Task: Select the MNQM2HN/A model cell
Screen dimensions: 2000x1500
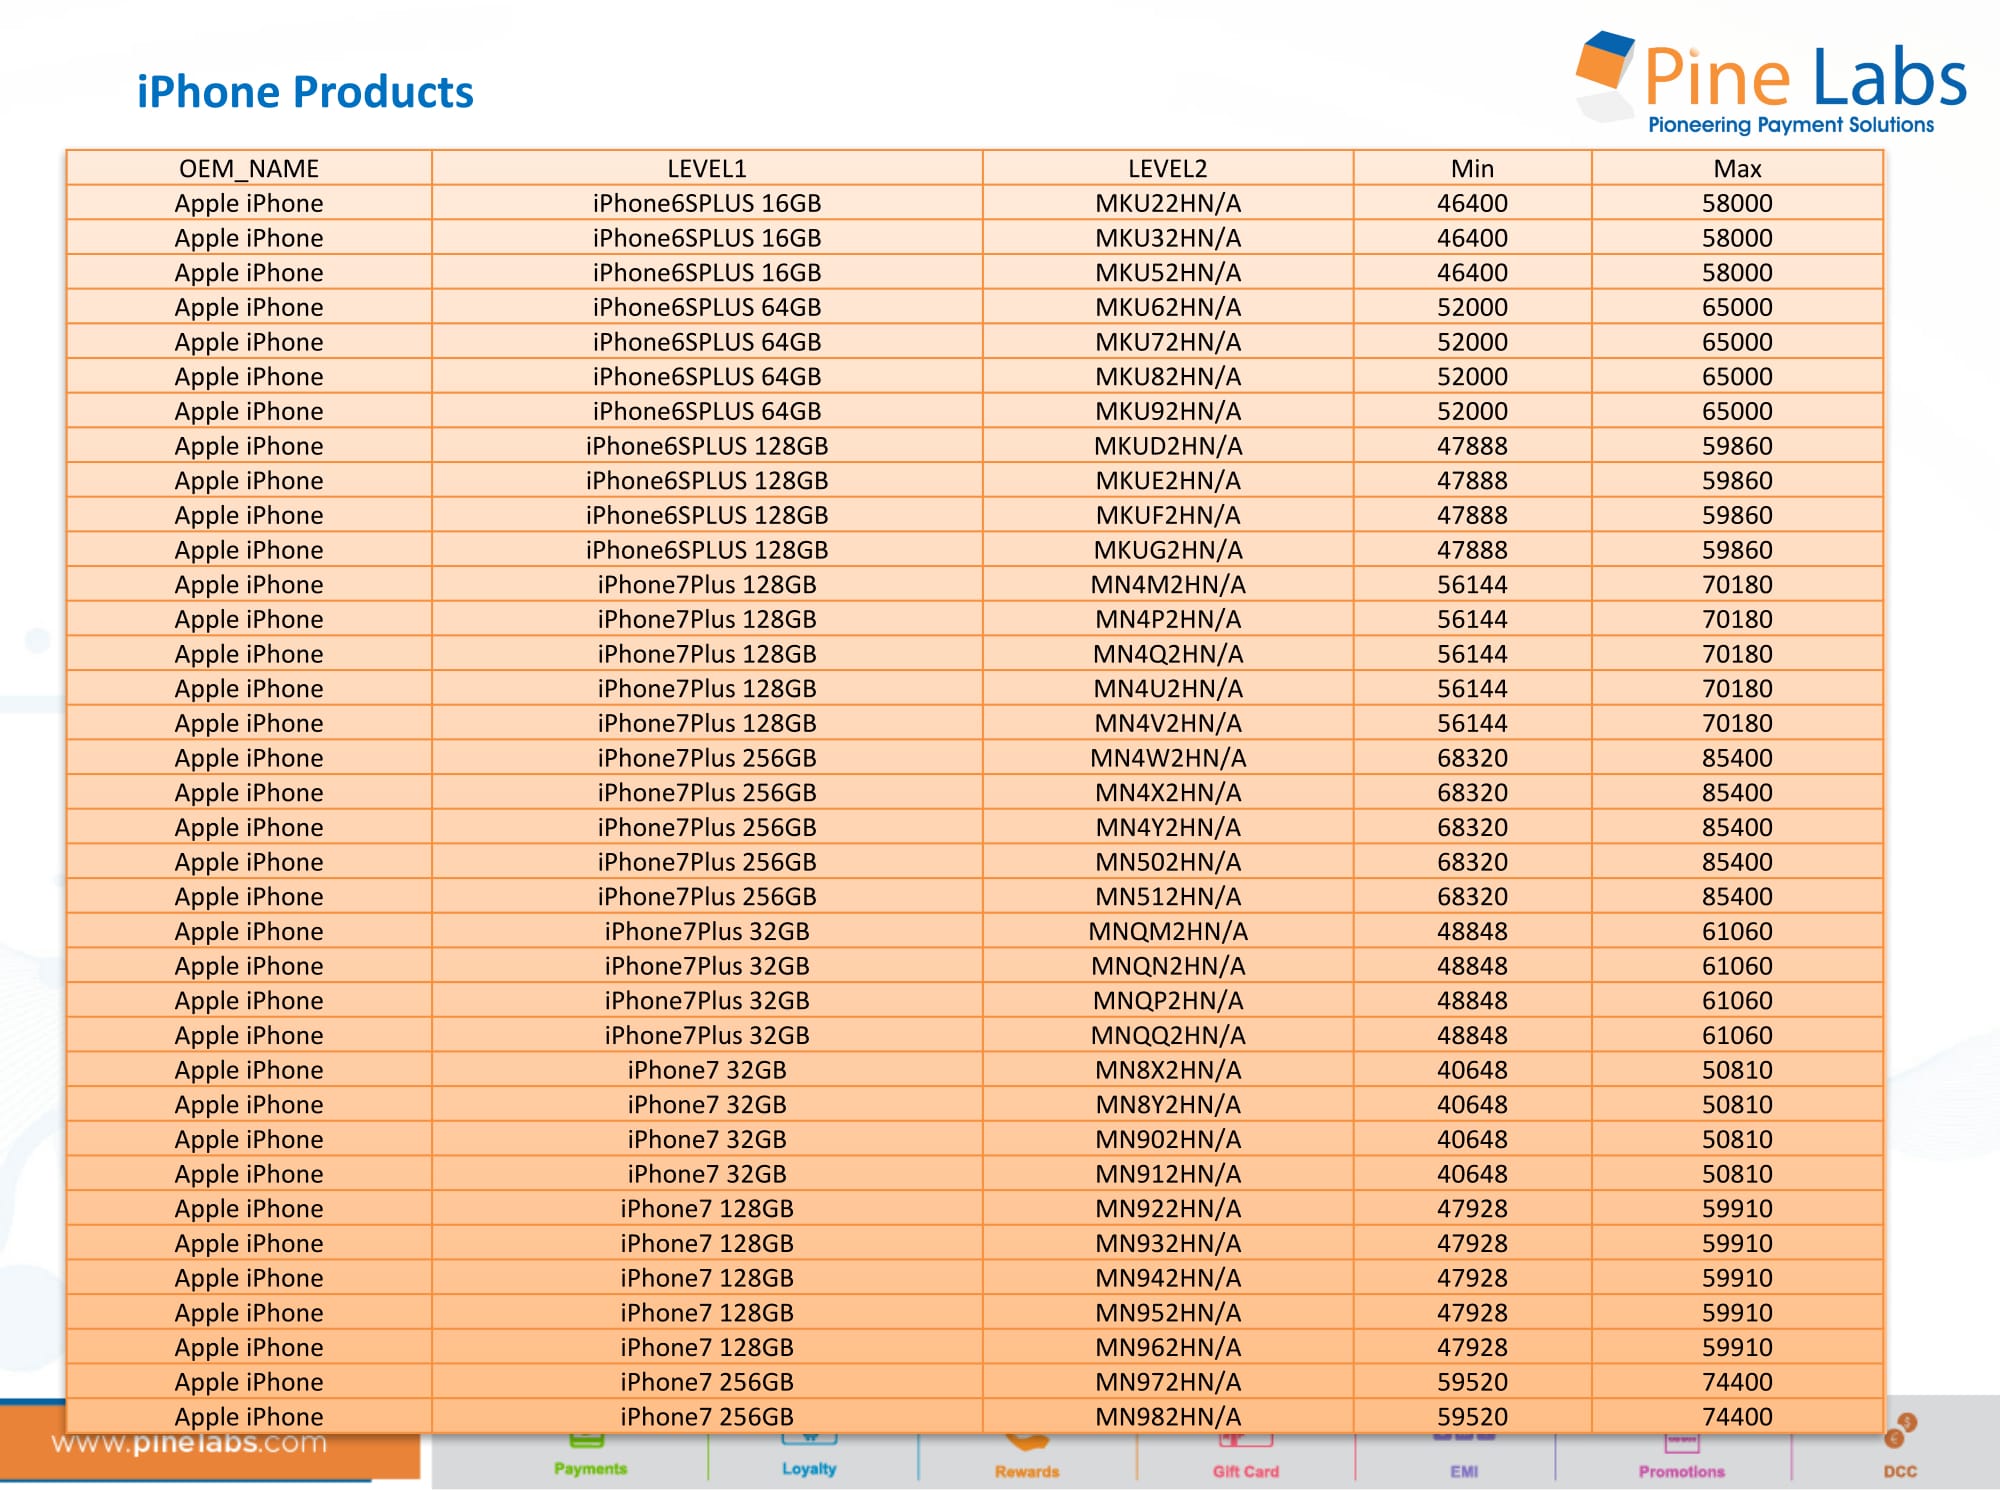Action: [1167, 931]
